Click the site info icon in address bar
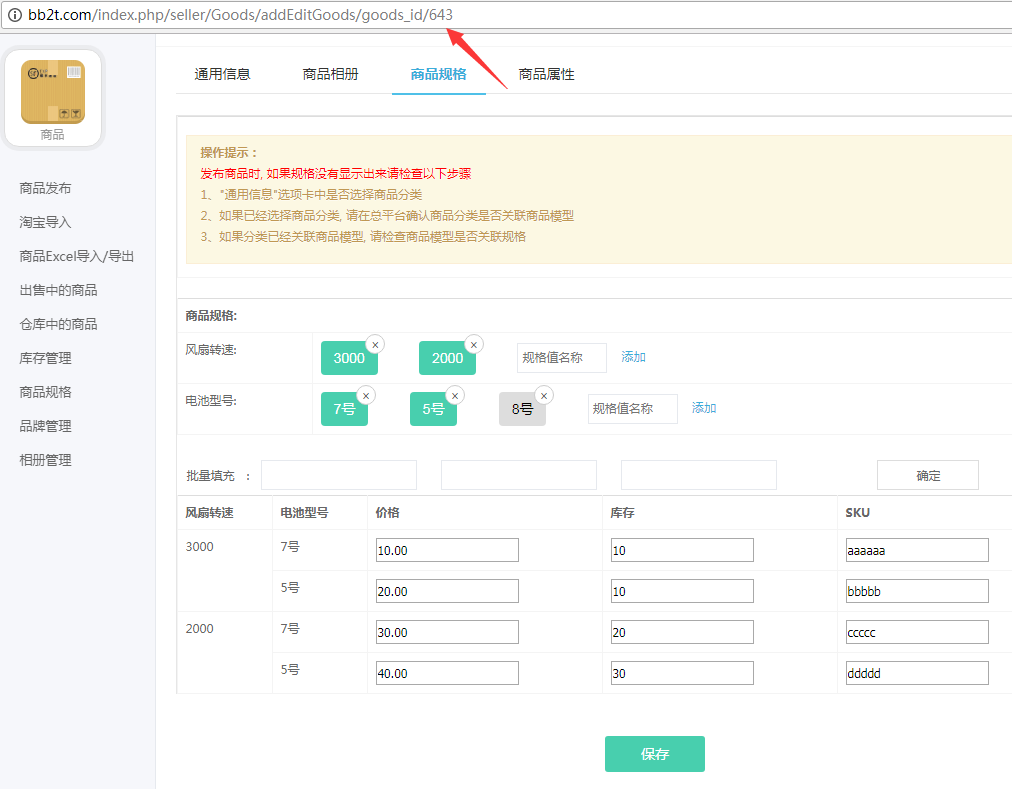The height and width of the screenshot is (789, 1012). (x=14, y=15)
